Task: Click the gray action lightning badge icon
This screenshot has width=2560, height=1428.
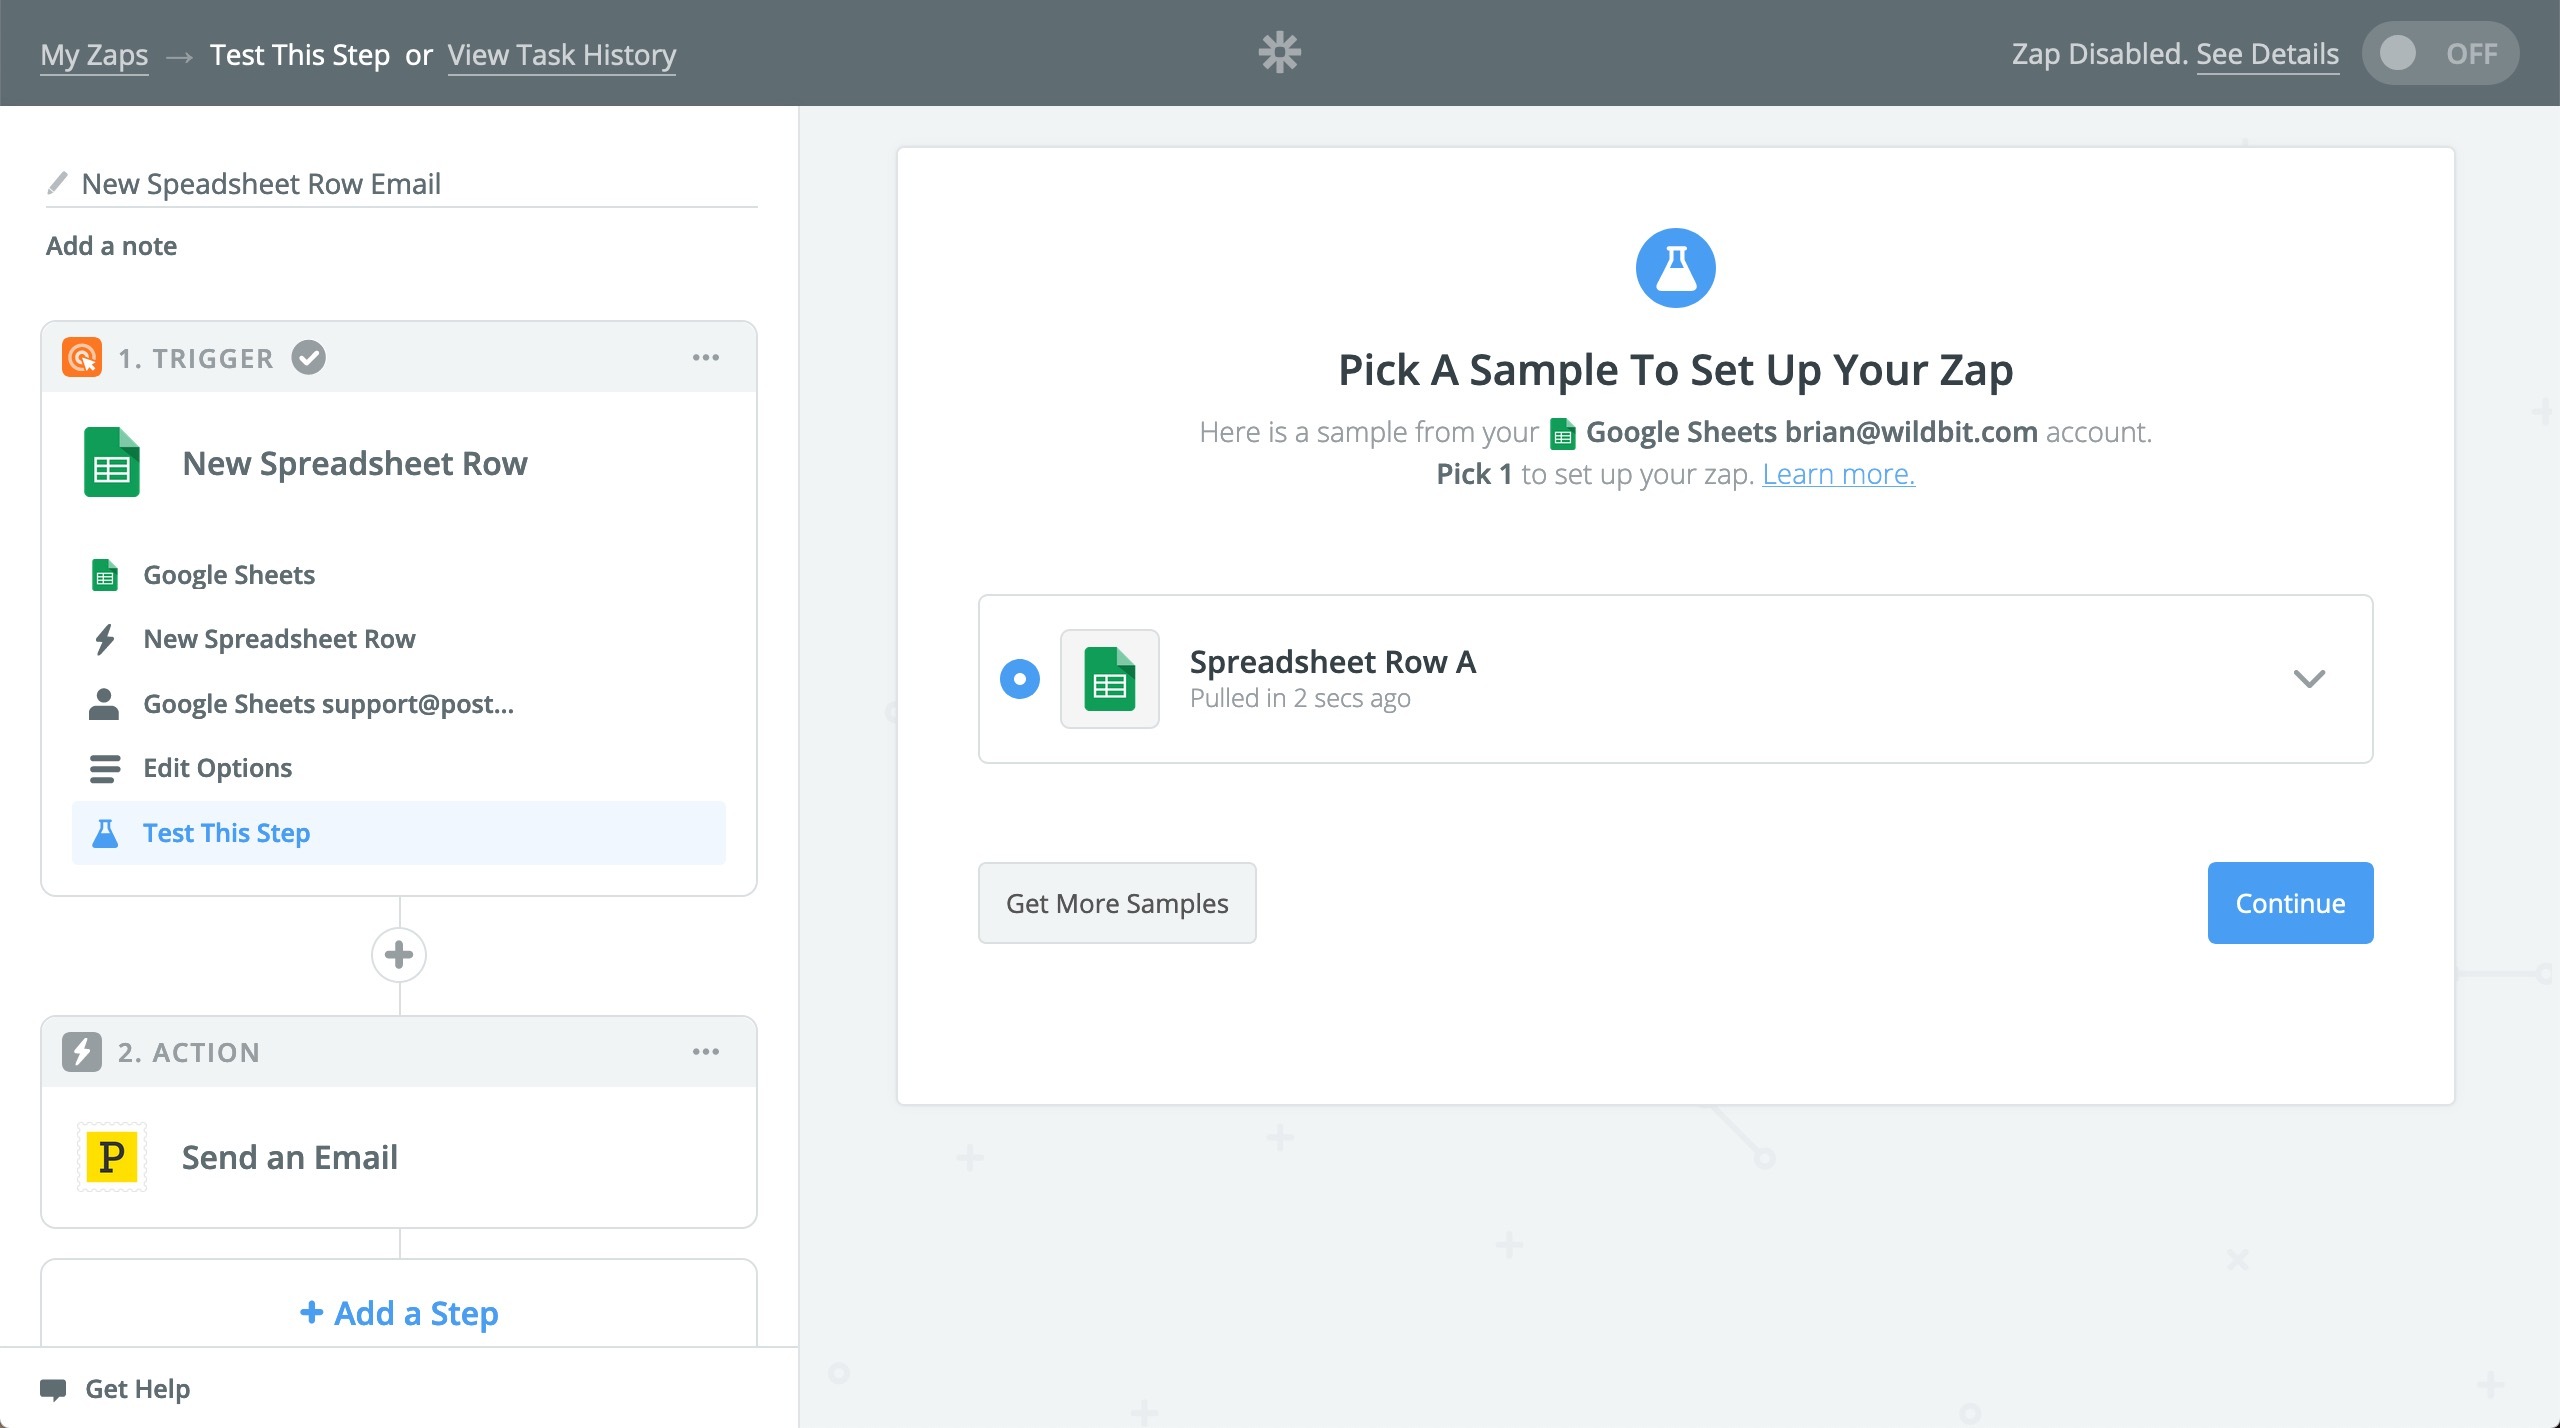Action: click(x=82, y=1052)
